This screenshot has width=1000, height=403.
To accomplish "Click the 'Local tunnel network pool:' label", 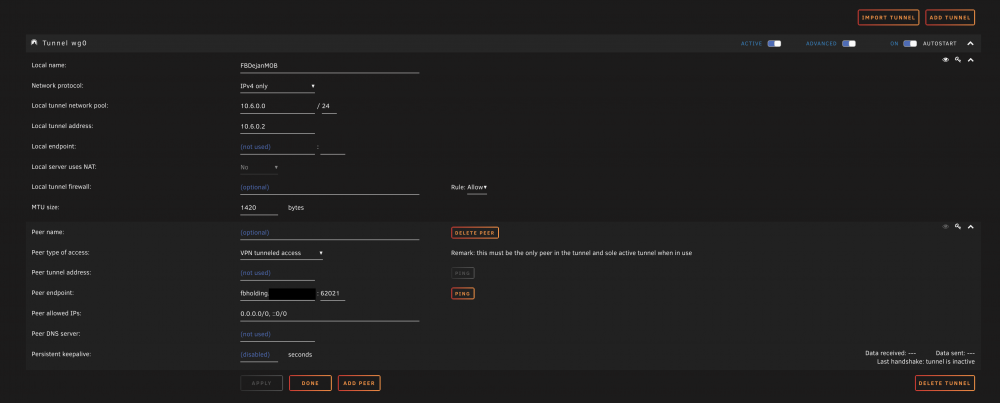I will (x=70, y=106).
